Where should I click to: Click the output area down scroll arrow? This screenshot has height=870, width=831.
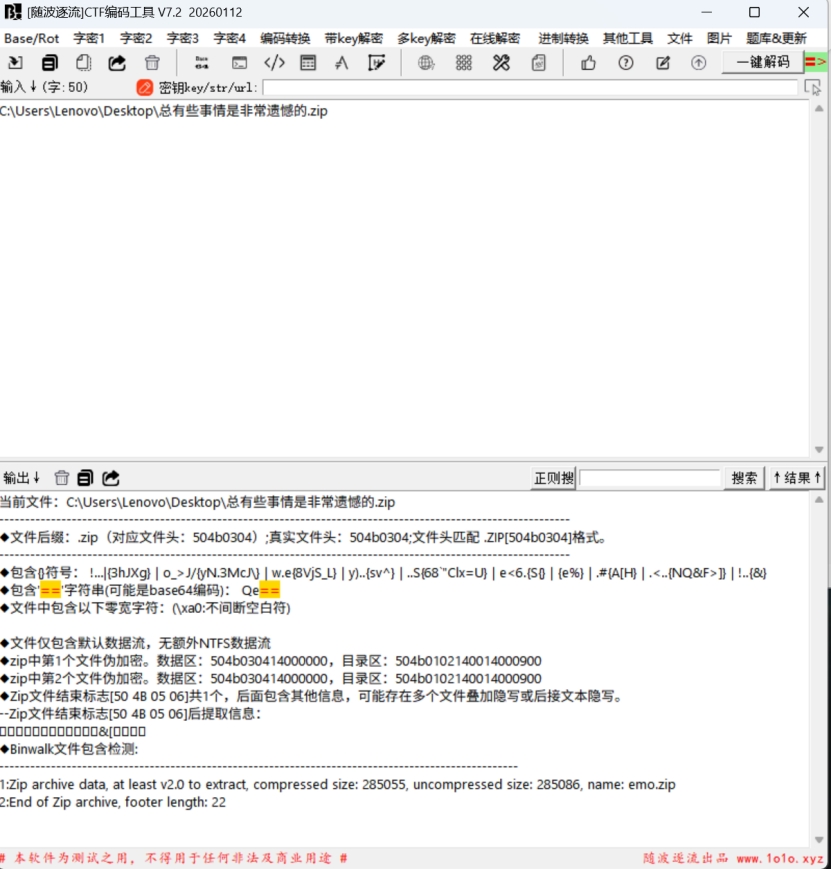pos(819,839)
